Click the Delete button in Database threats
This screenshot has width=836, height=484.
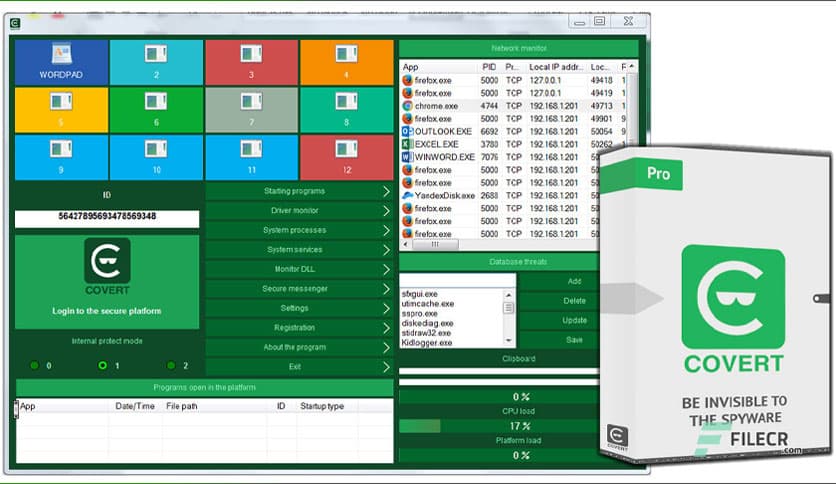[575, 300]
